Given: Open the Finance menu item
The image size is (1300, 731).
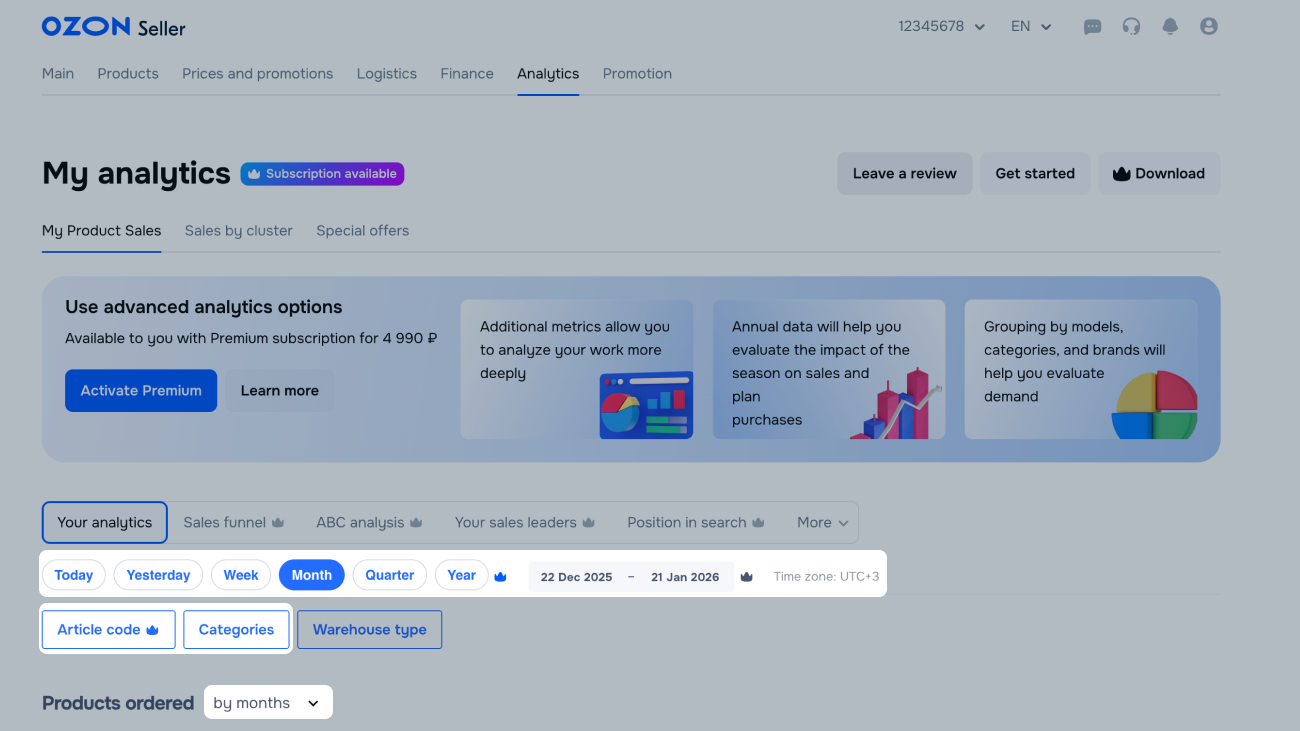Looking at the screenshot, I should click(x=467, y=74).
